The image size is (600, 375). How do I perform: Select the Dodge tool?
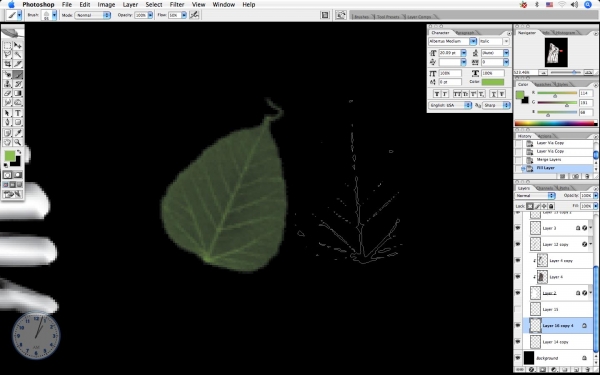click(x=18, y=102)
